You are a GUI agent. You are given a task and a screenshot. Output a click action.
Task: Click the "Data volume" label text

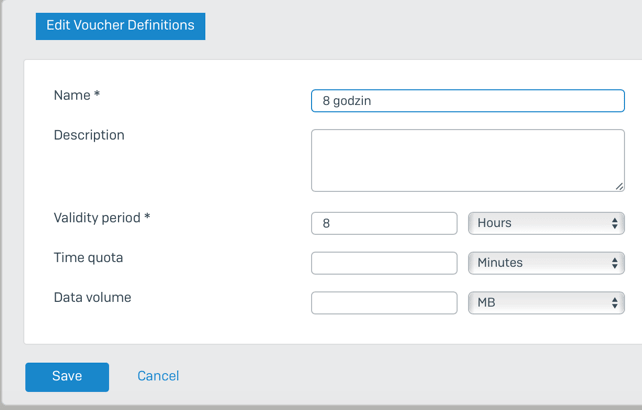pos(92,297)
